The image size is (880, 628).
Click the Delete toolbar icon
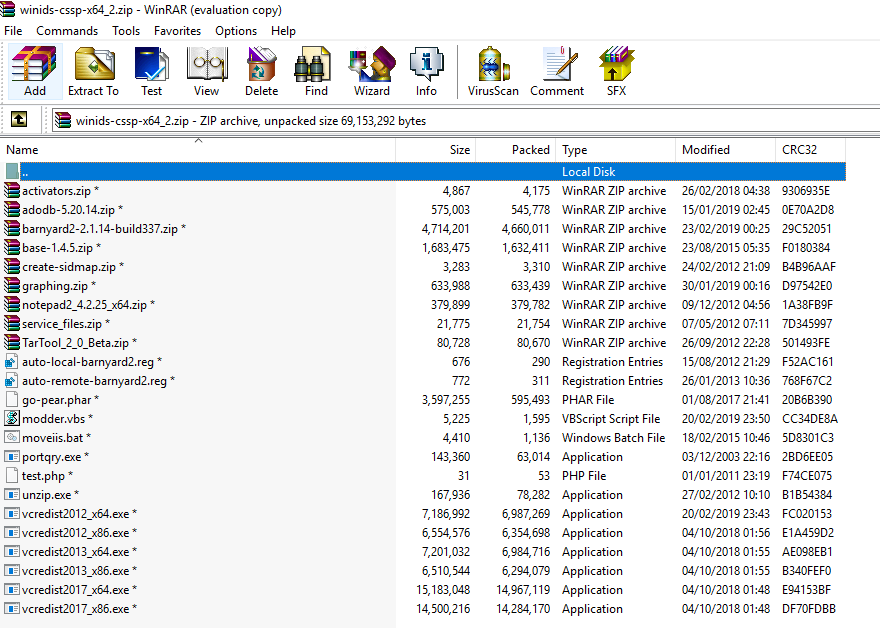tap(261, 70)
